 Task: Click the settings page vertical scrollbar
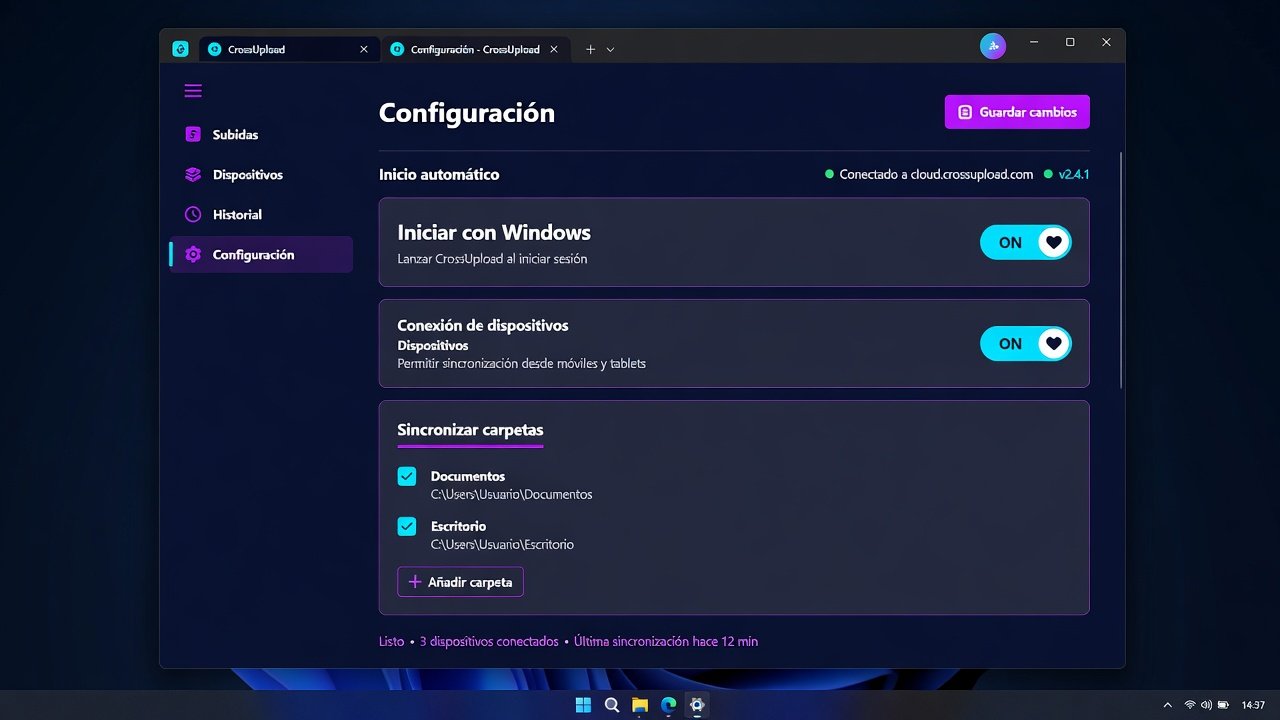[x=1121, y=270]
